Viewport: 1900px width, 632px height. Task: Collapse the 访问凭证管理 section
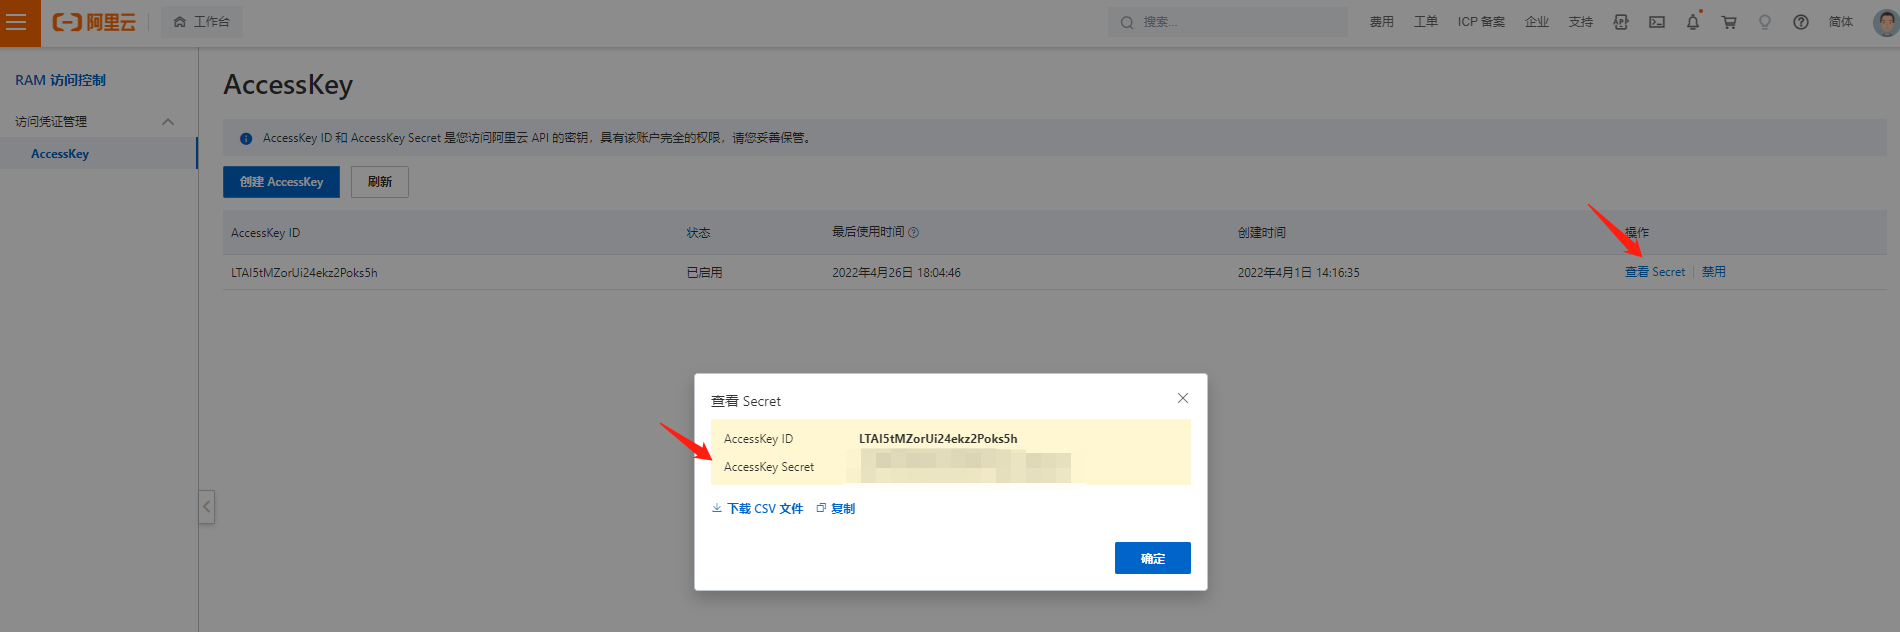point(168,122)
